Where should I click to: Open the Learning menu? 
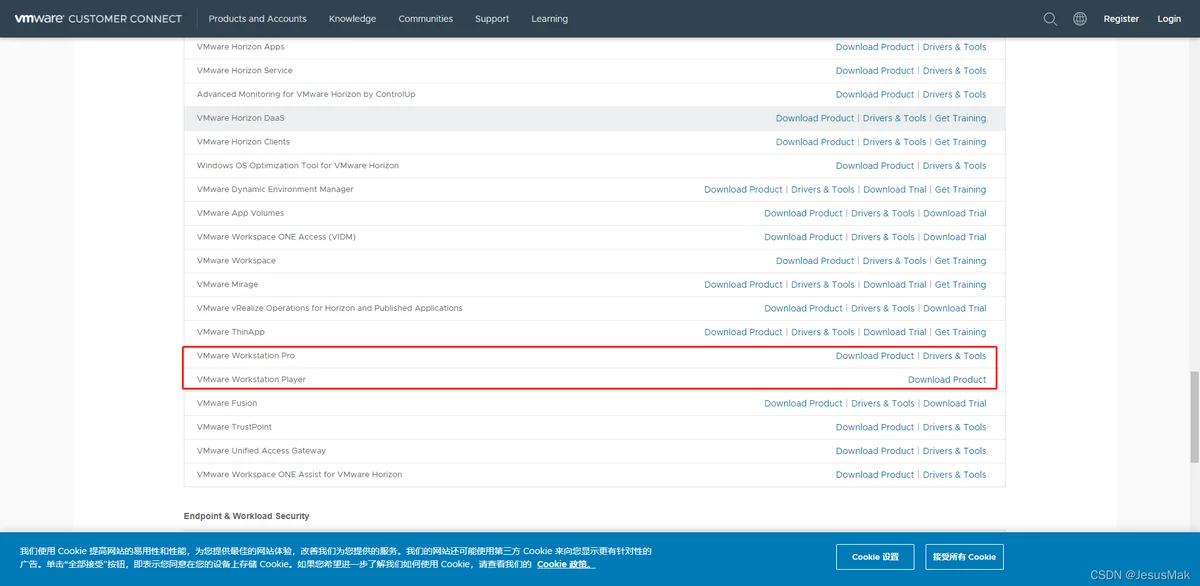coord(550,19)
